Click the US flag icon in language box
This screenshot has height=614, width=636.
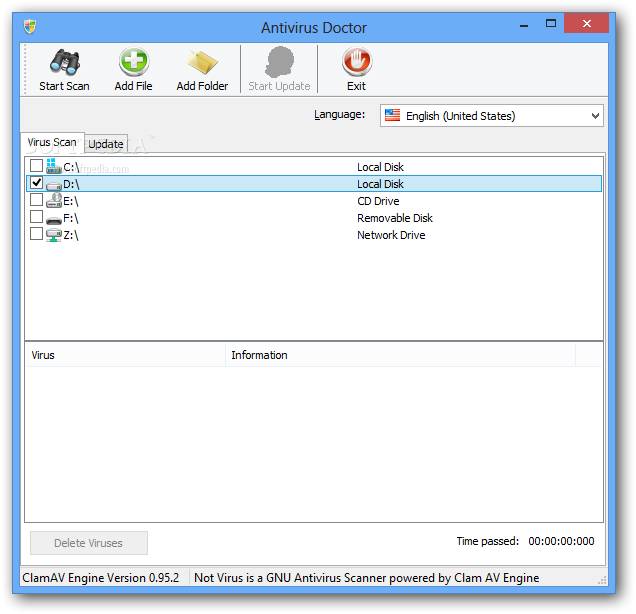tap(392, 115)
